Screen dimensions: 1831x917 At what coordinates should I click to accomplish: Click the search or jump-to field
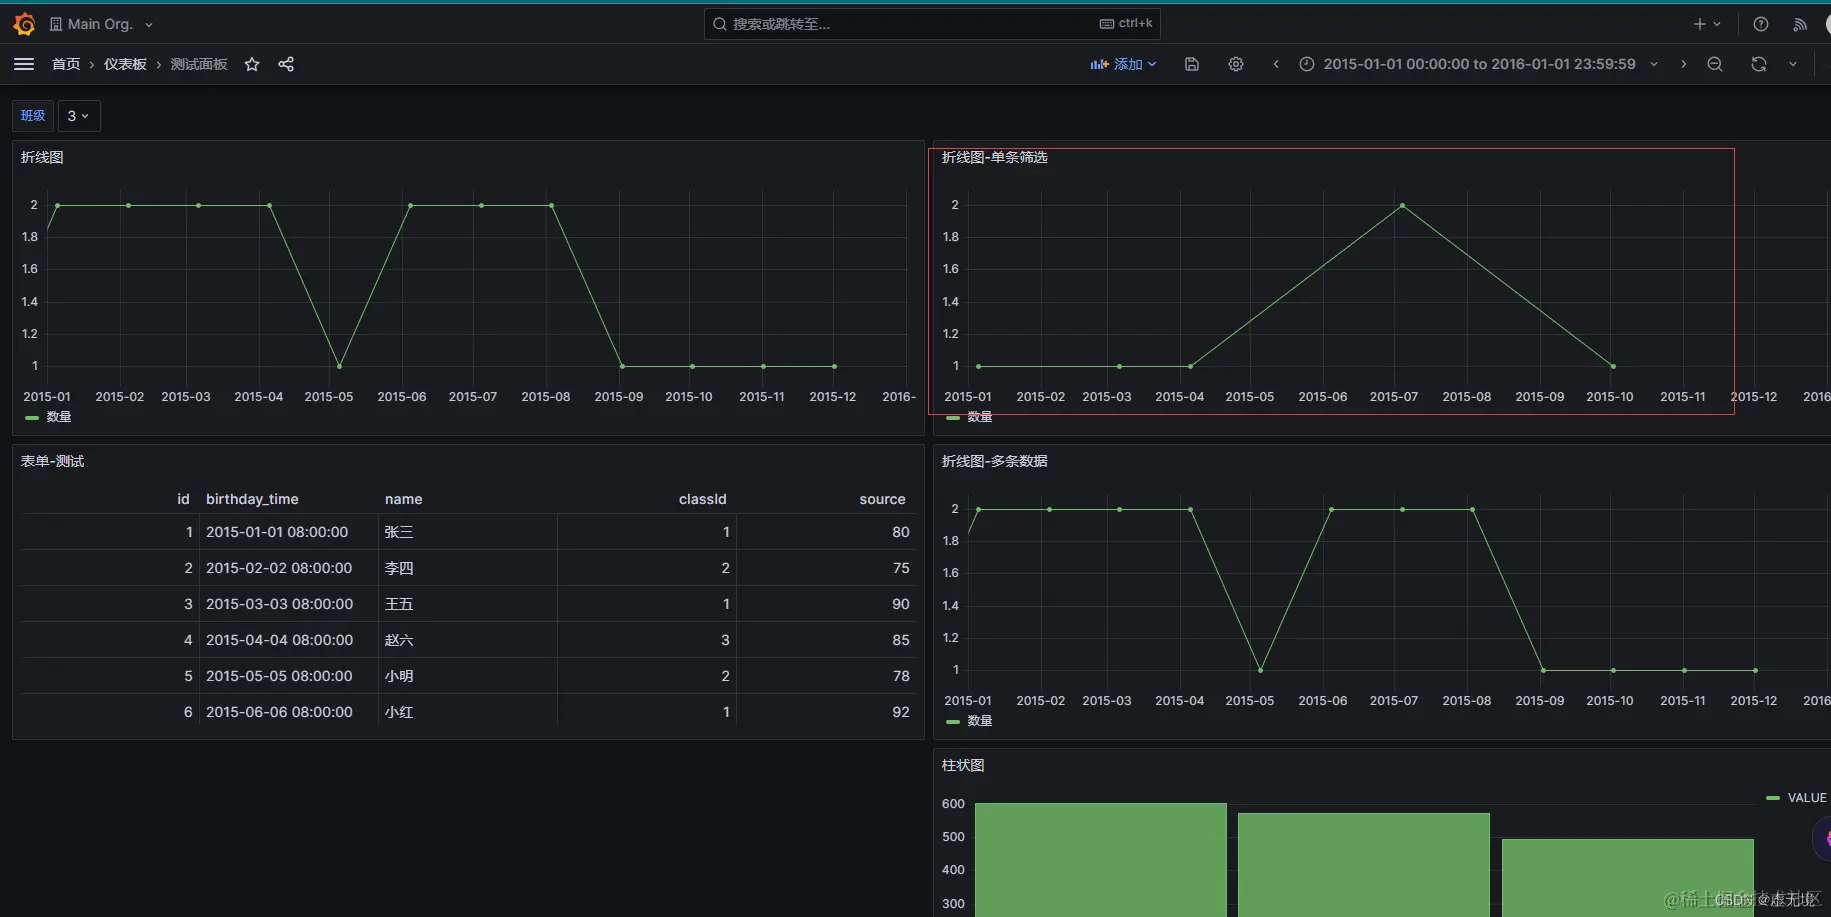click(x=932, y=24)
